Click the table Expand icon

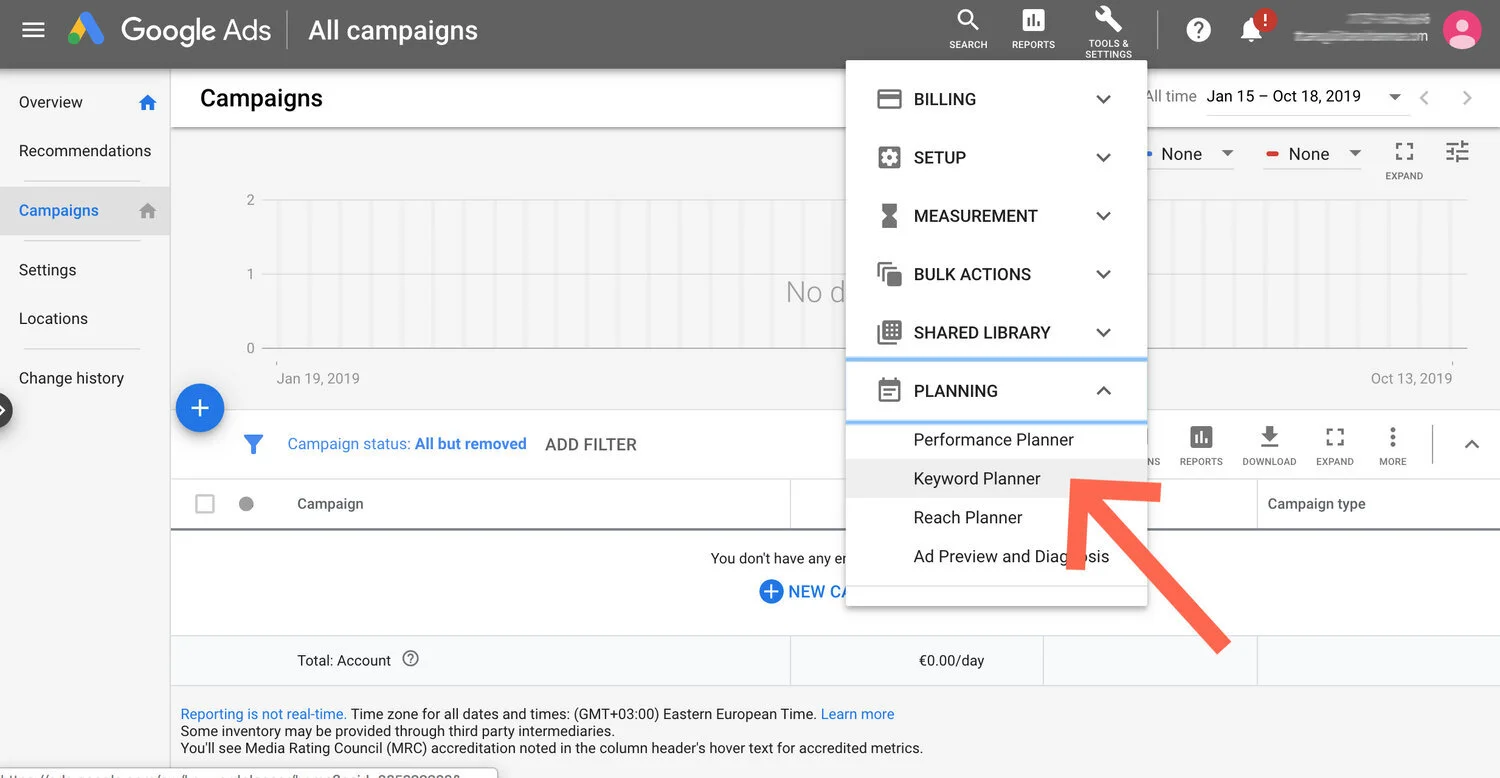(x=1335, y=445)
